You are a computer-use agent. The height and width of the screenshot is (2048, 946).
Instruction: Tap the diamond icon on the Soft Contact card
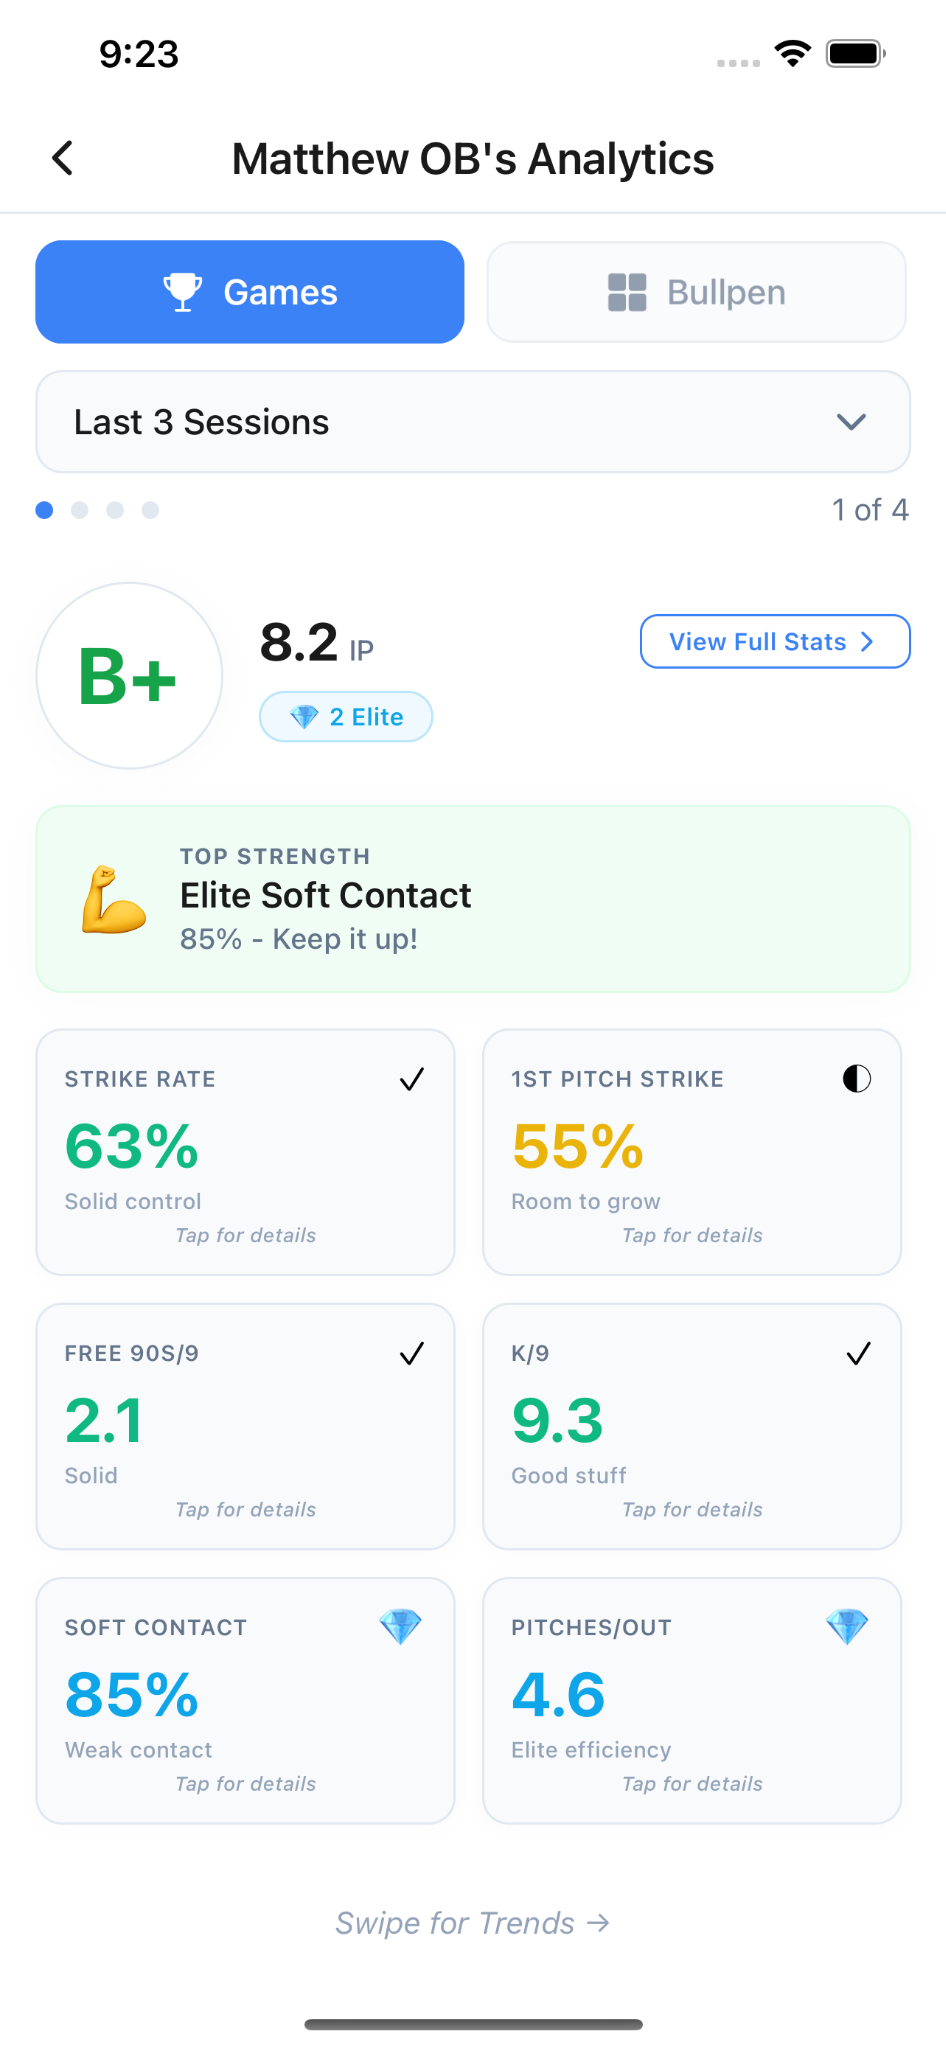(x=401, y=1627)
